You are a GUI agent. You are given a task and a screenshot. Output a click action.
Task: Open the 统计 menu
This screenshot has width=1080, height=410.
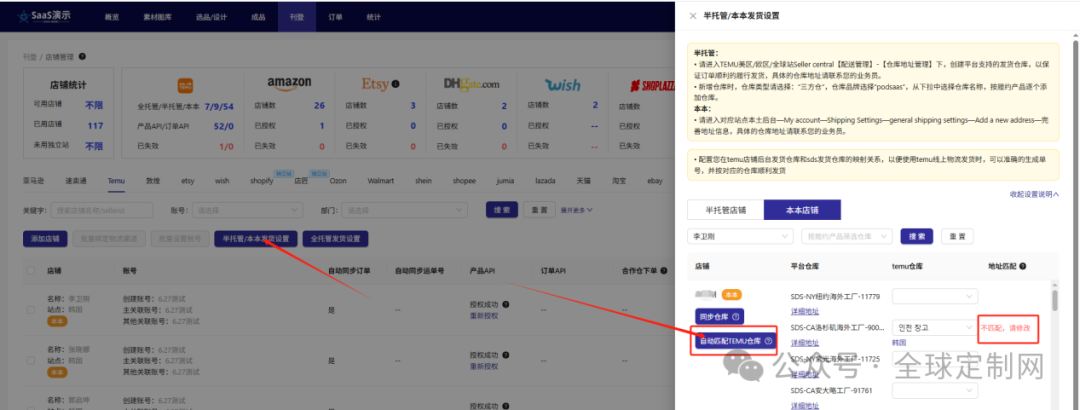point(374,16)
